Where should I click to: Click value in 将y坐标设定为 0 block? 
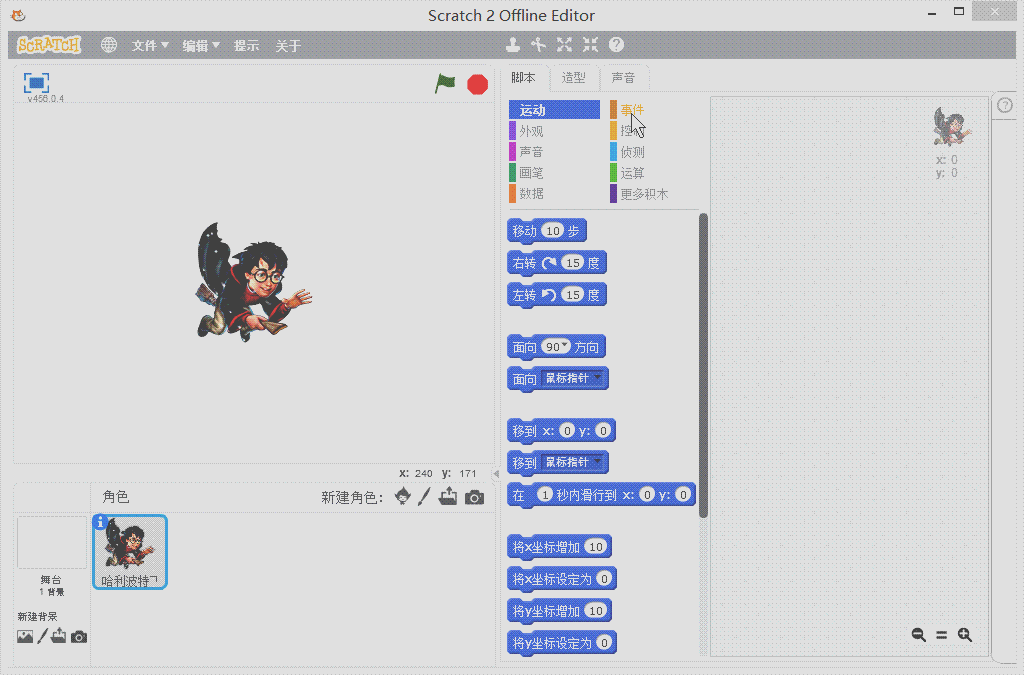pos(605,642)
